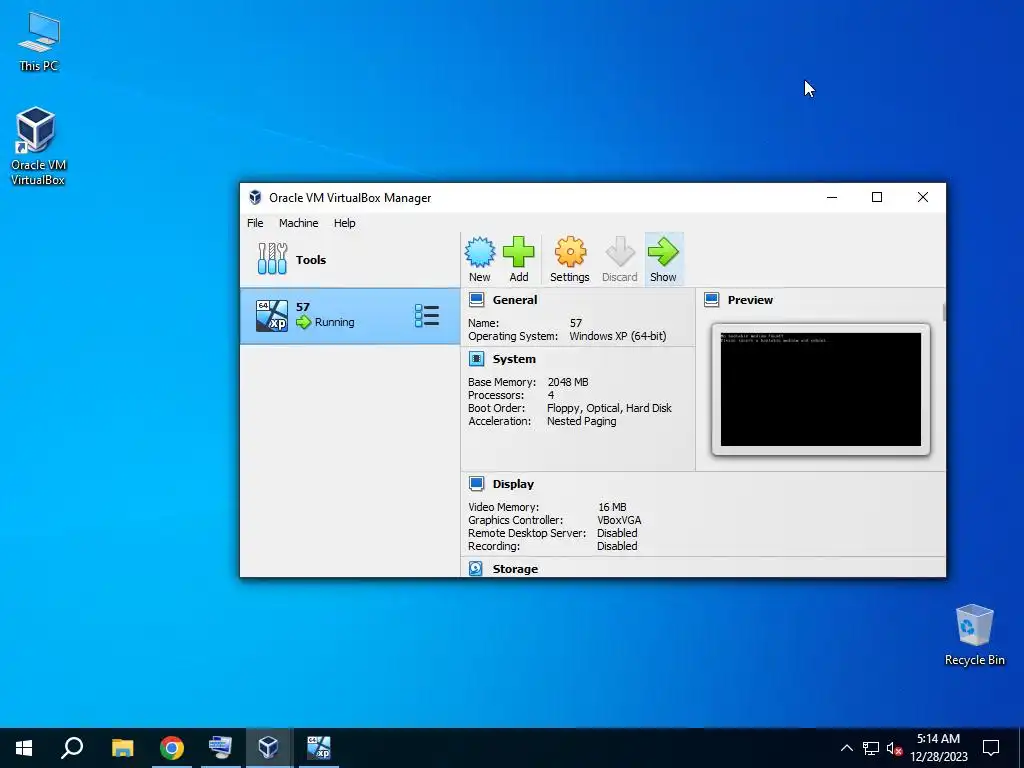Click the System section chip icon
Screen dimensions: 1024x768
pos(477,359)
